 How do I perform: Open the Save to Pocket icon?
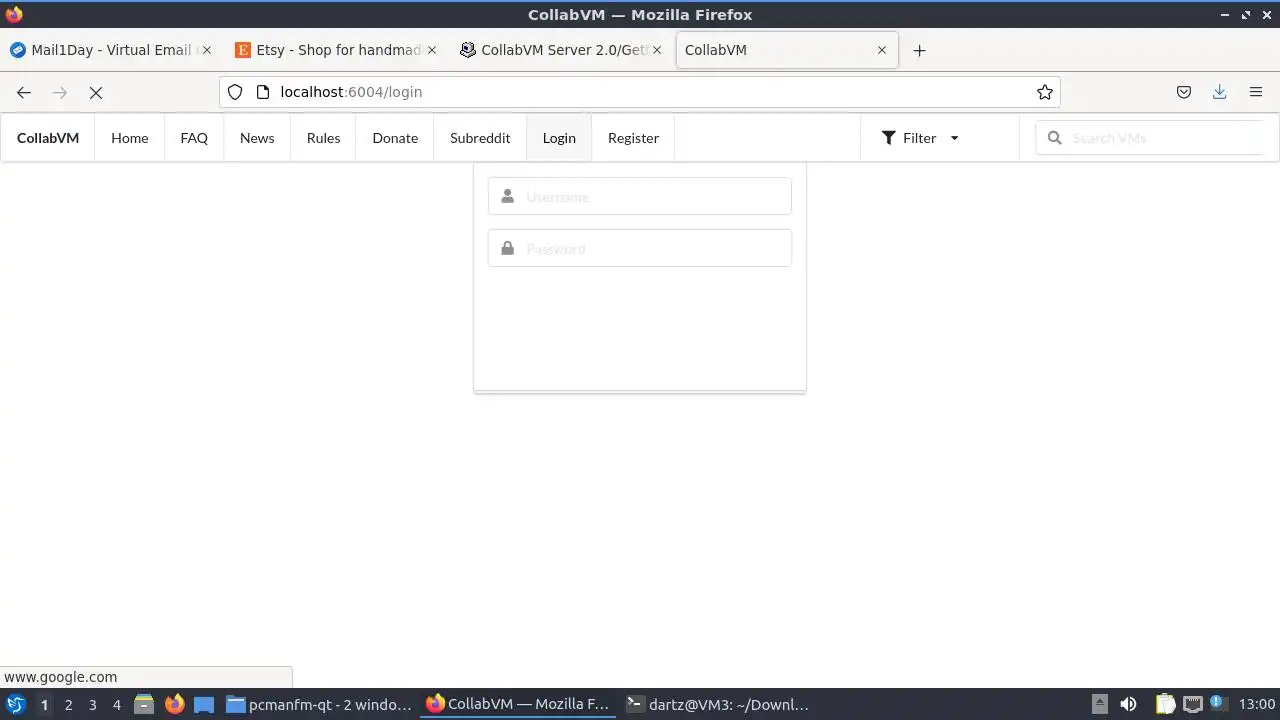pyautogui.click(x=1184, y=92)
